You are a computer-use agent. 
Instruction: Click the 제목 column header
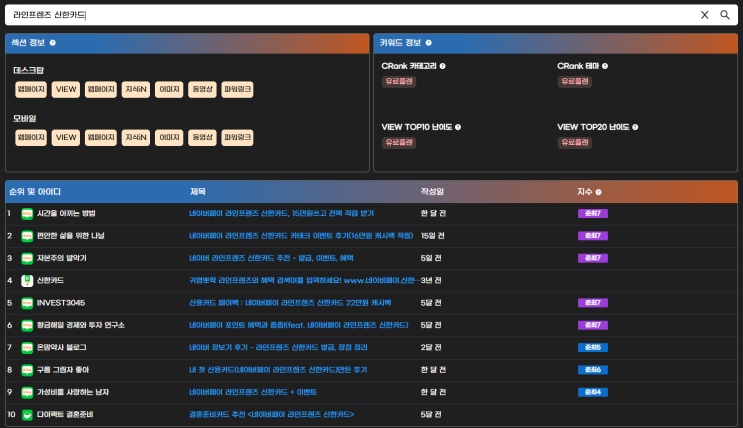coord(198,191)
